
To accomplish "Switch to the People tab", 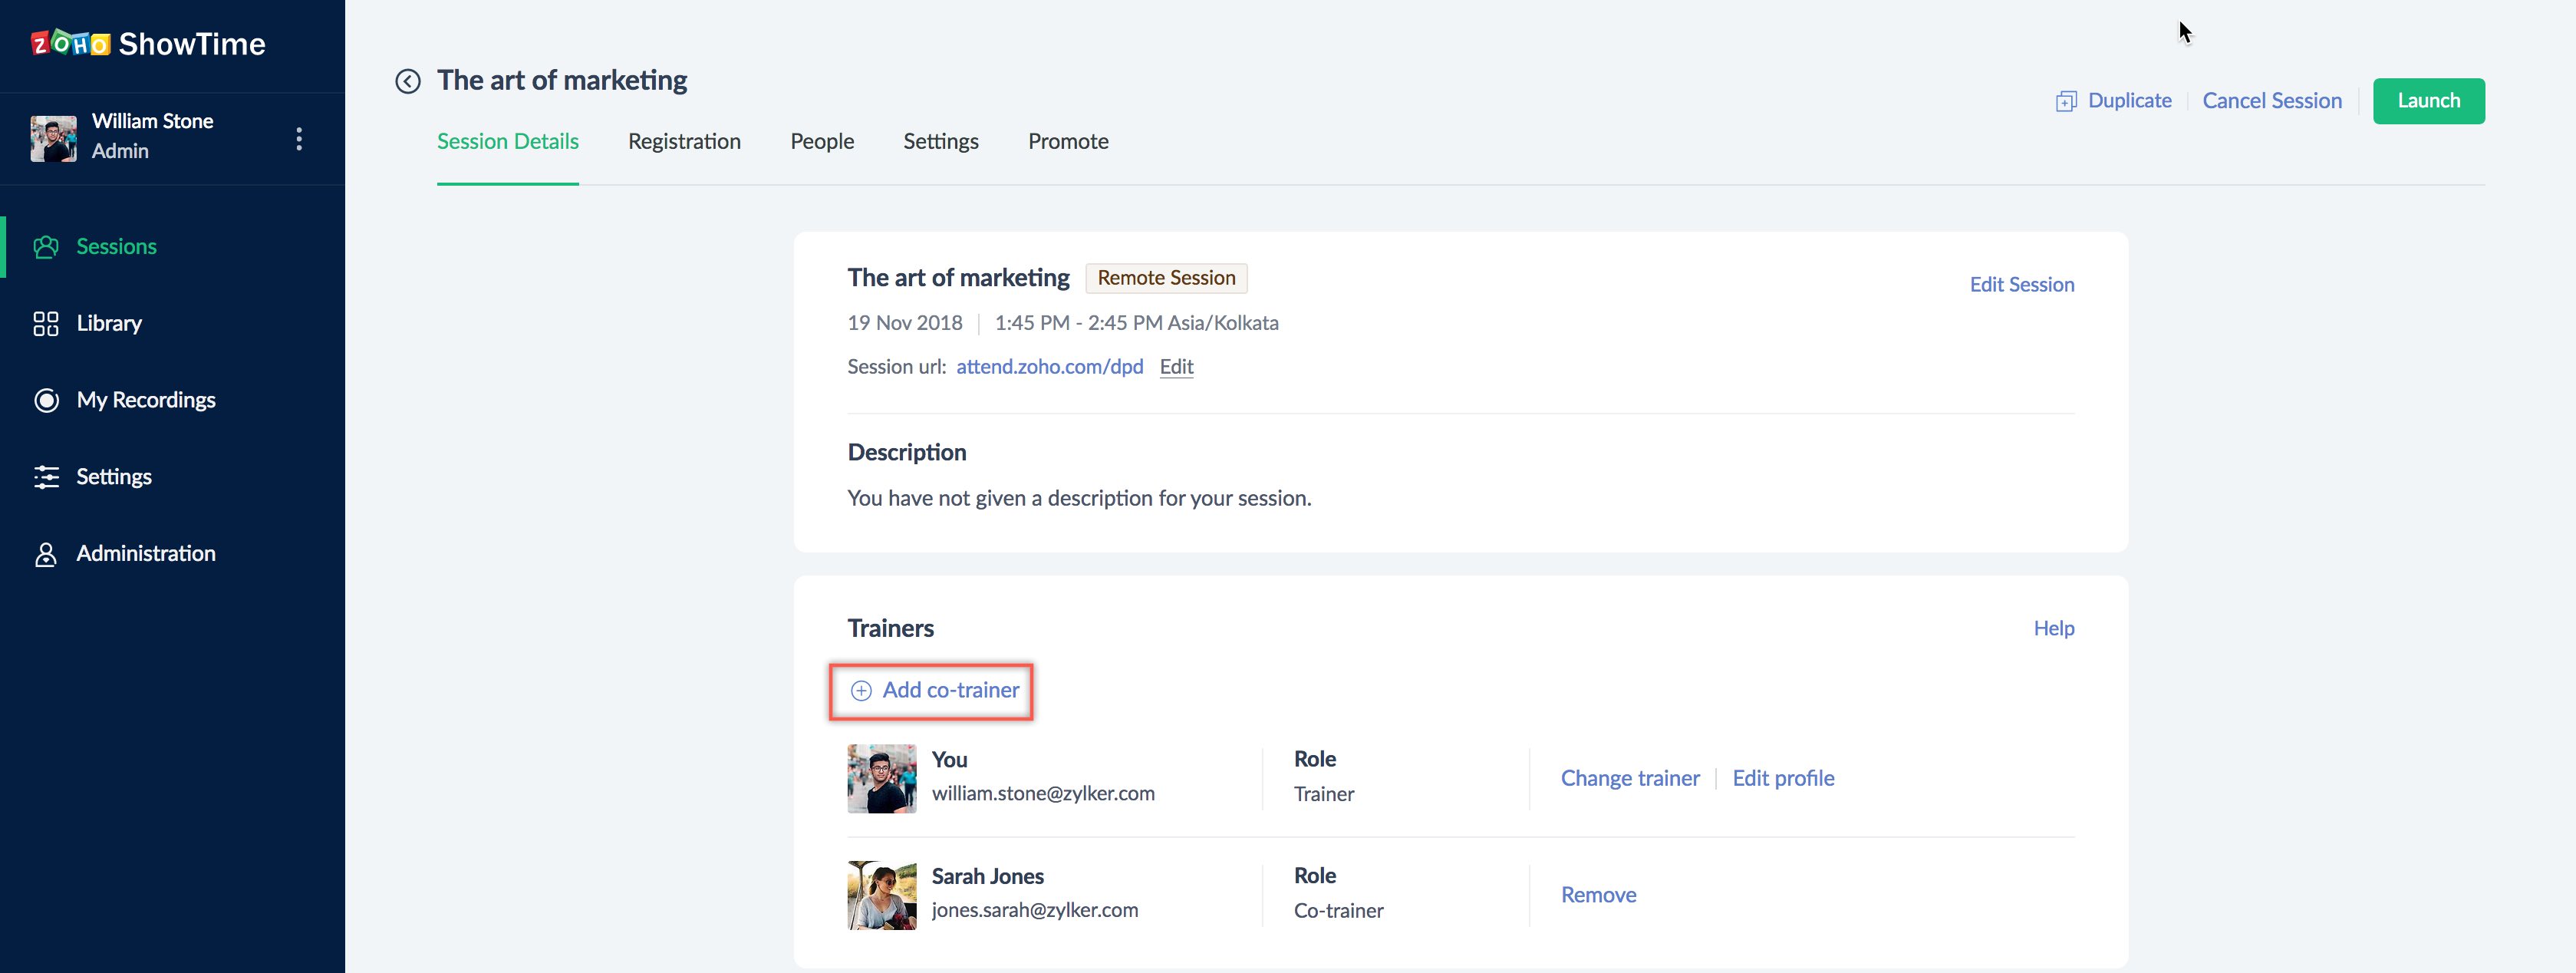I will pos(822,141).
